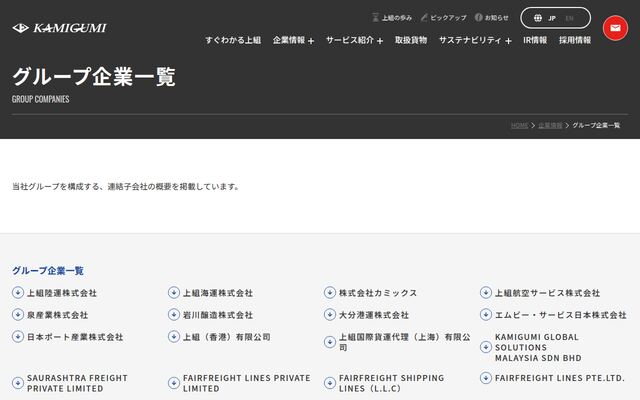Click arrow icon beside 上組（香港）有限公司
Screen dimensions: 640x400
[x=174, y=337]
